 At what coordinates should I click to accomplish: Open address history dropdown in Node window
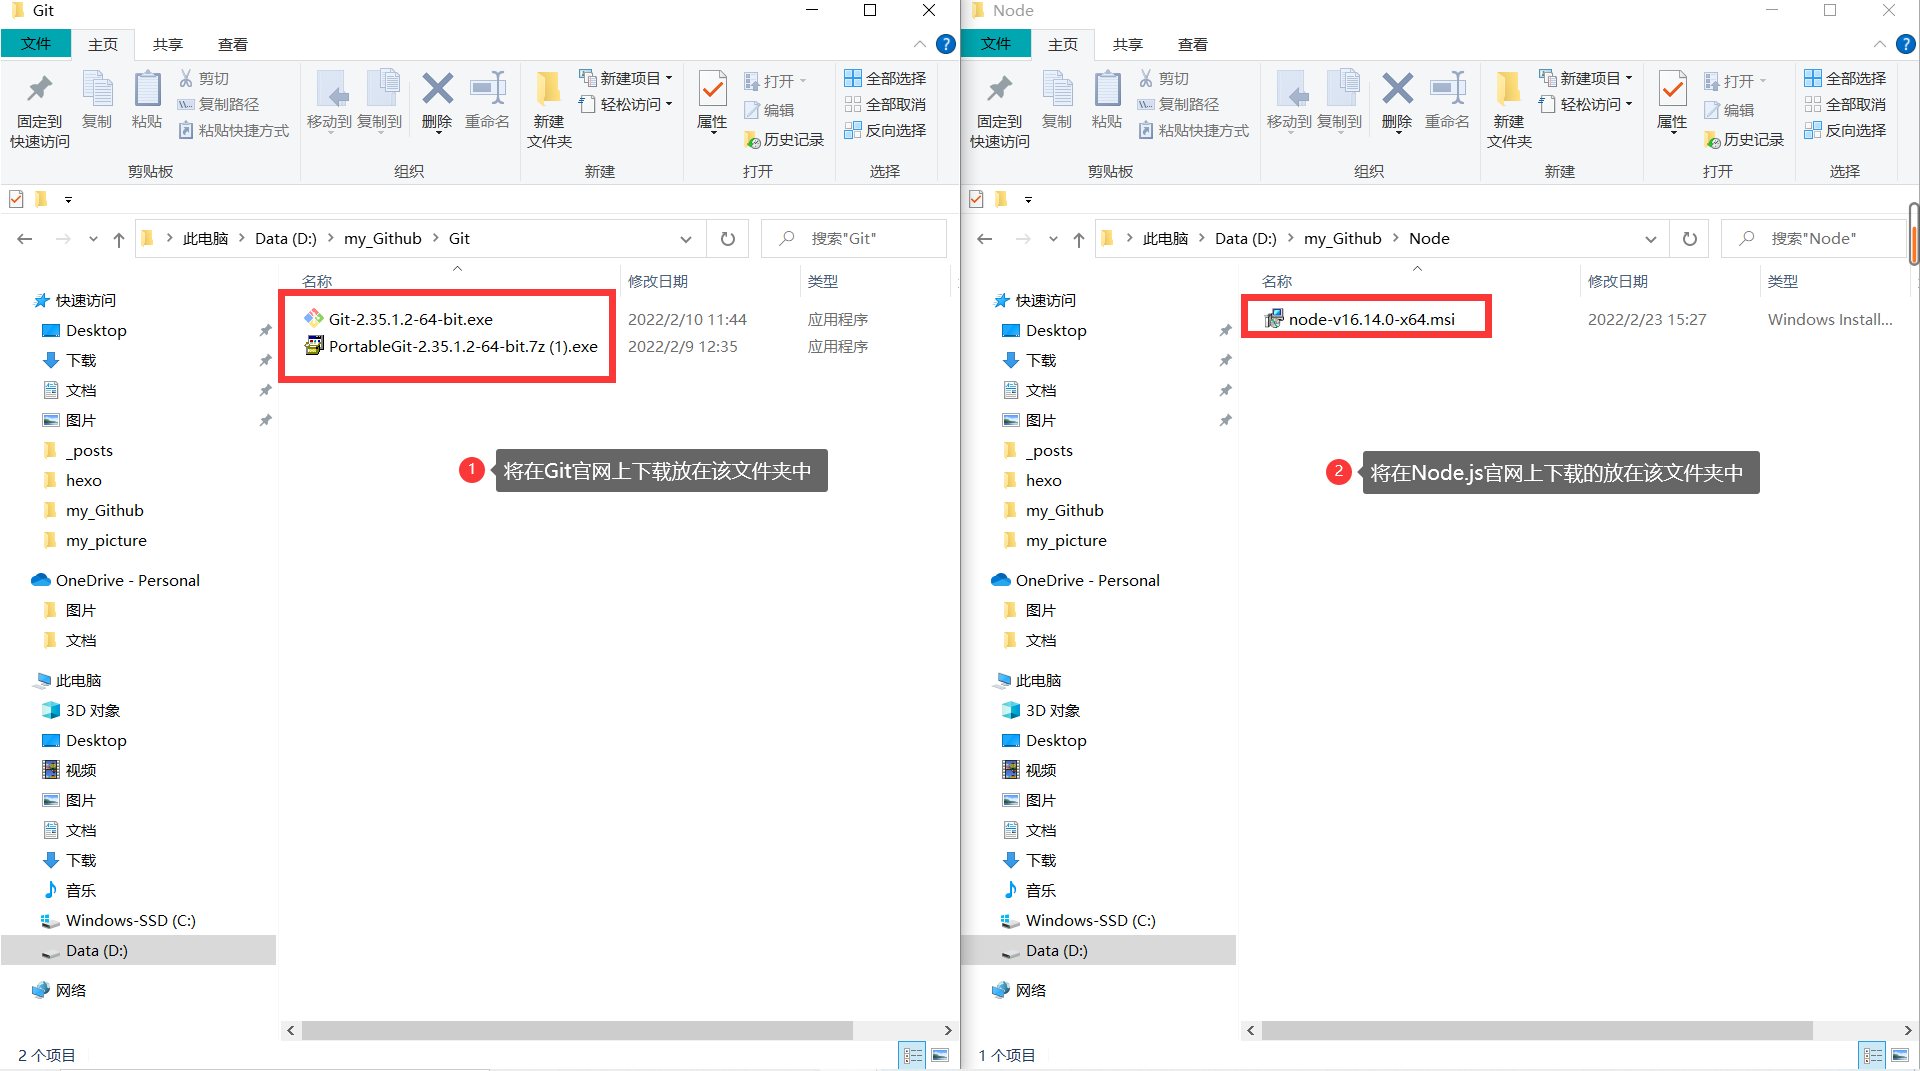(1650, 239)
